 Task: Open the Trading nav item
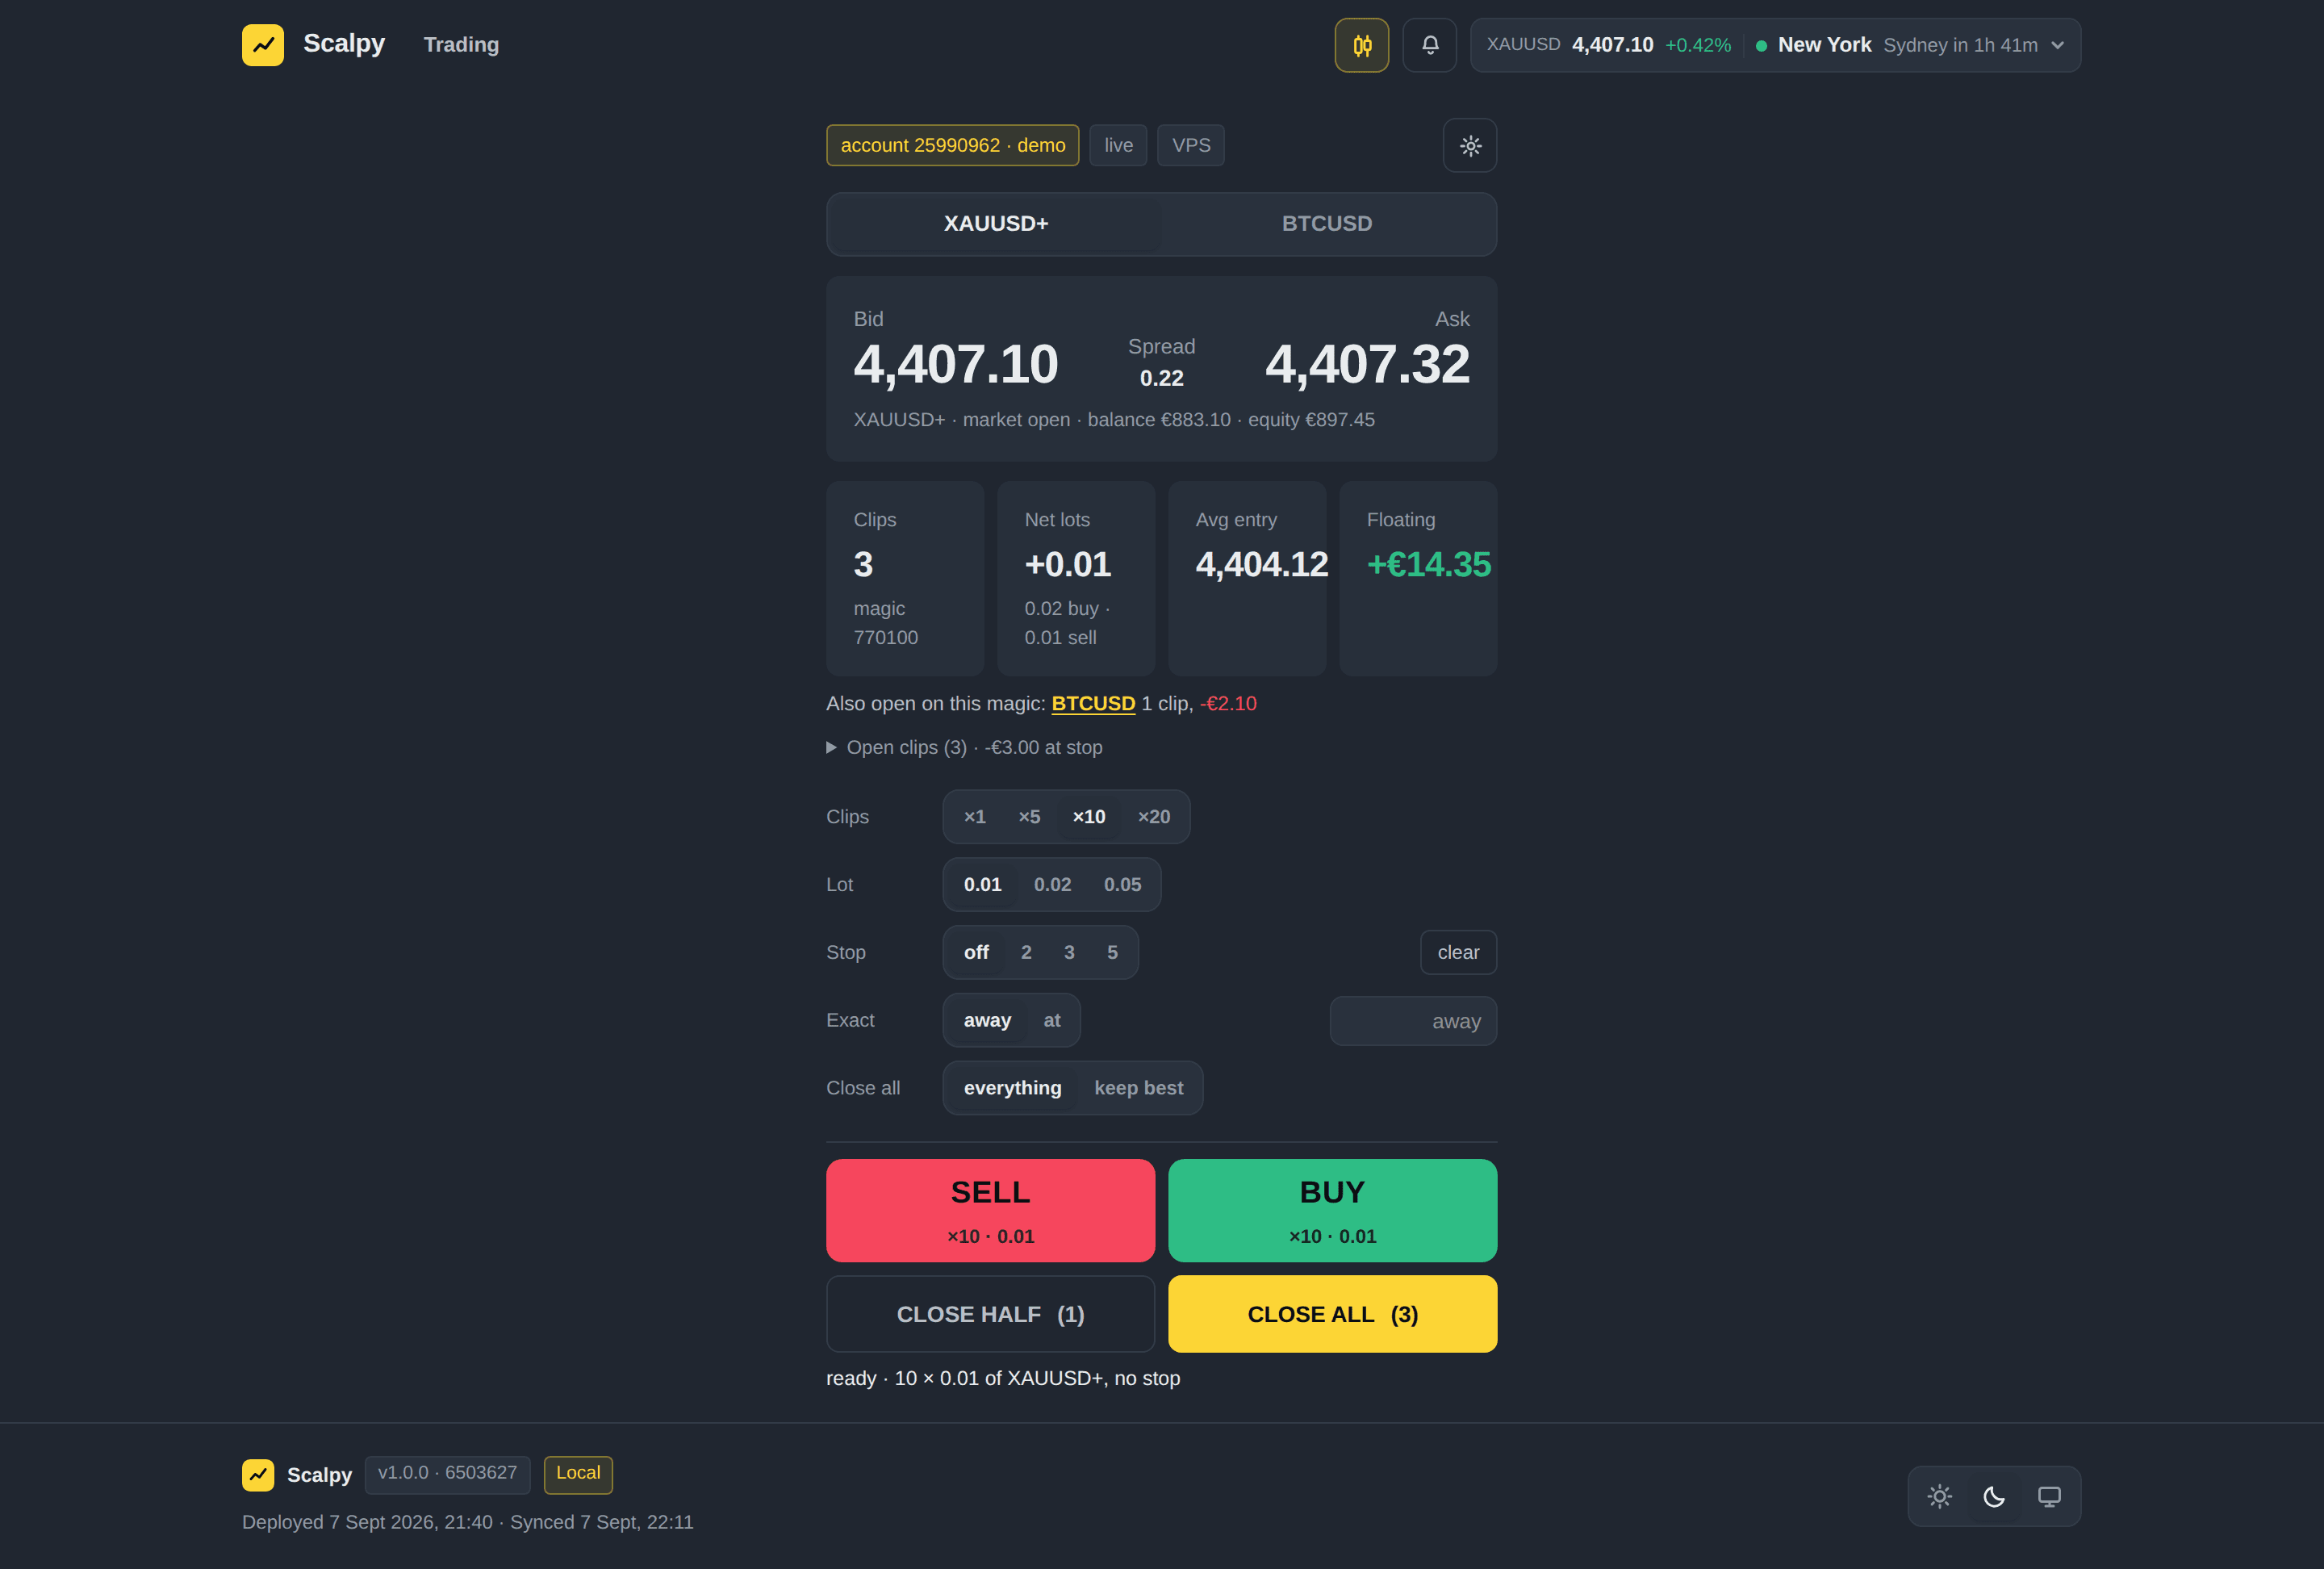461,45
